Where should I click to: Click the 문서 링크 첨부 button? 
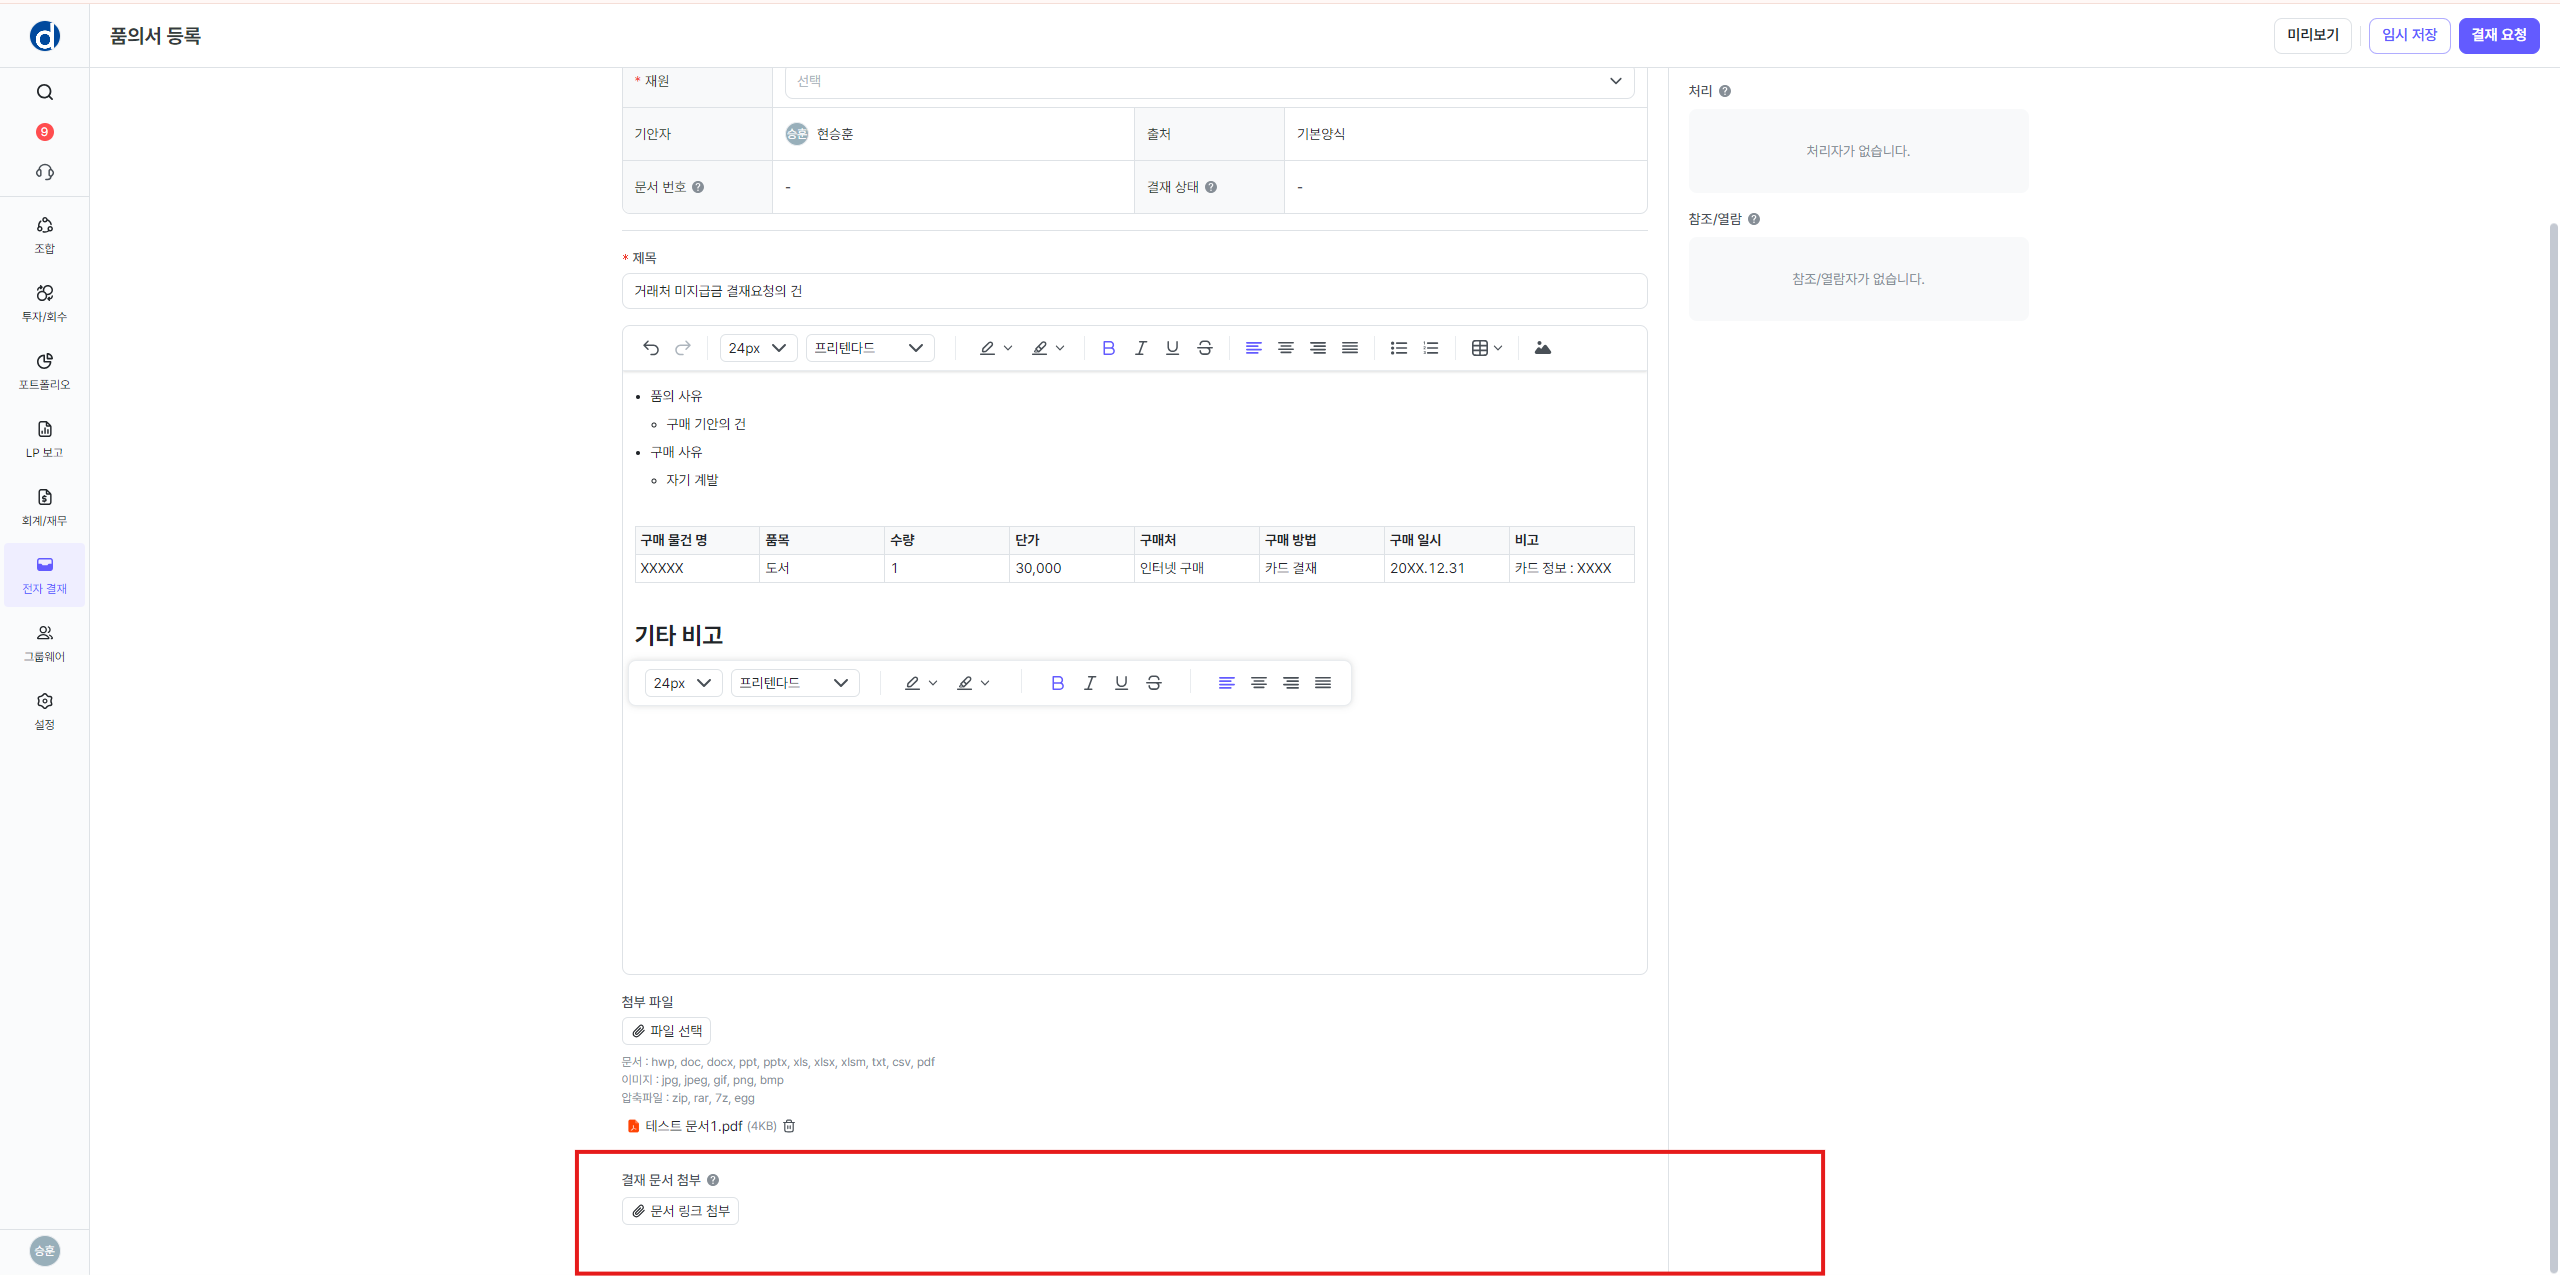point(680,1211)
